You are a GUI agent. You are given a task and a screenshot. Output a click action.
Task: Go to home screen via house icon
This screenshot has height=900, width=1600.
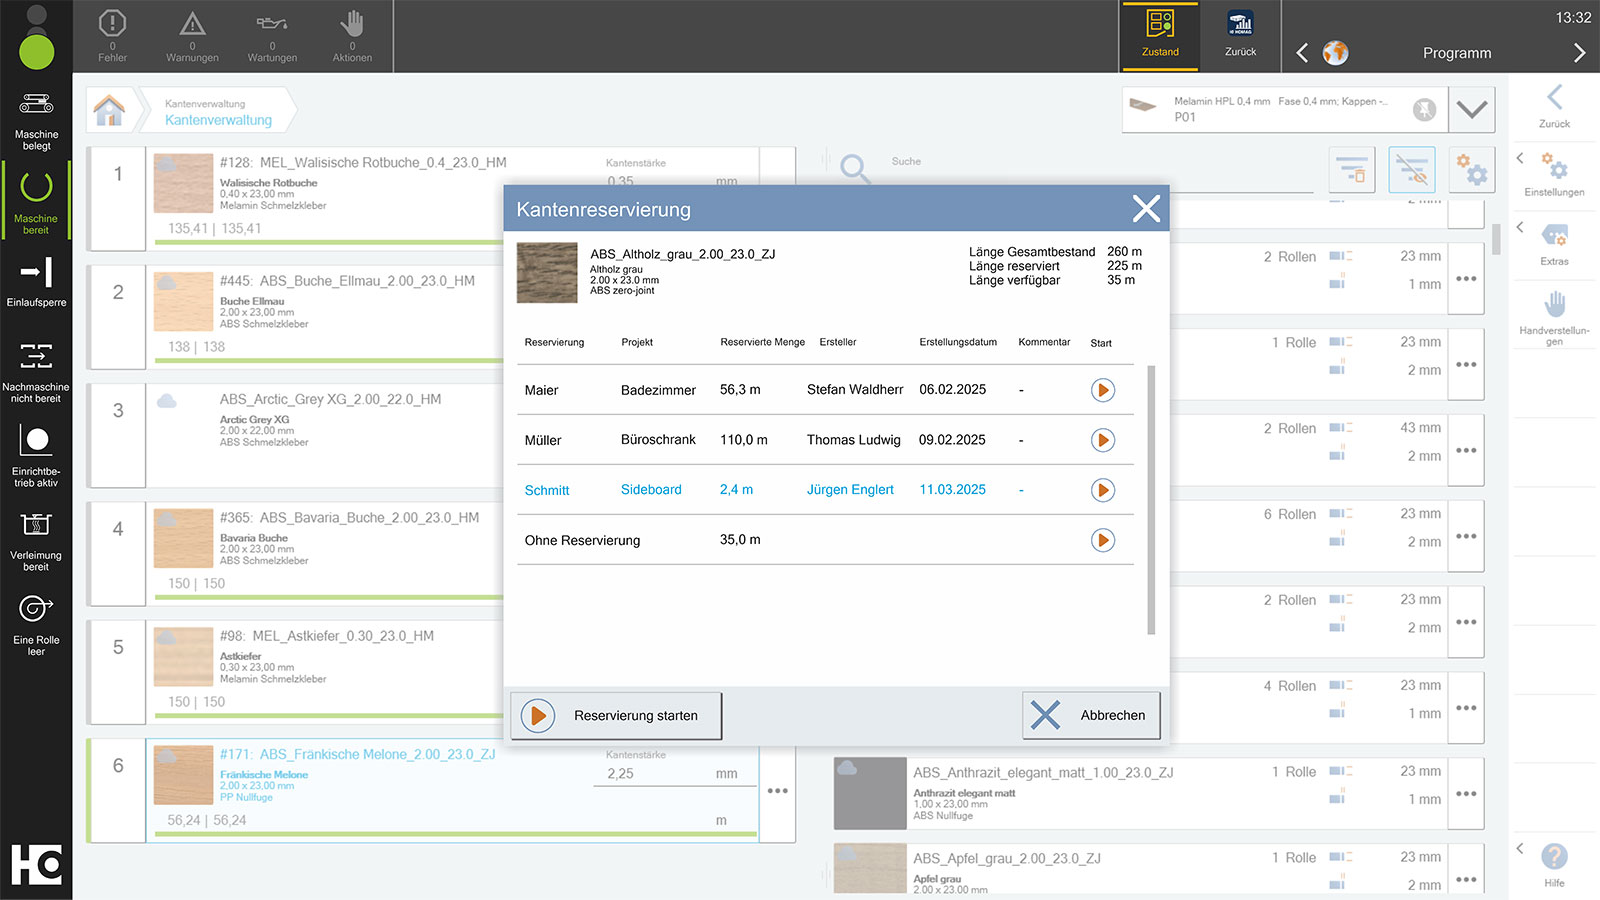tap(110, 110)
